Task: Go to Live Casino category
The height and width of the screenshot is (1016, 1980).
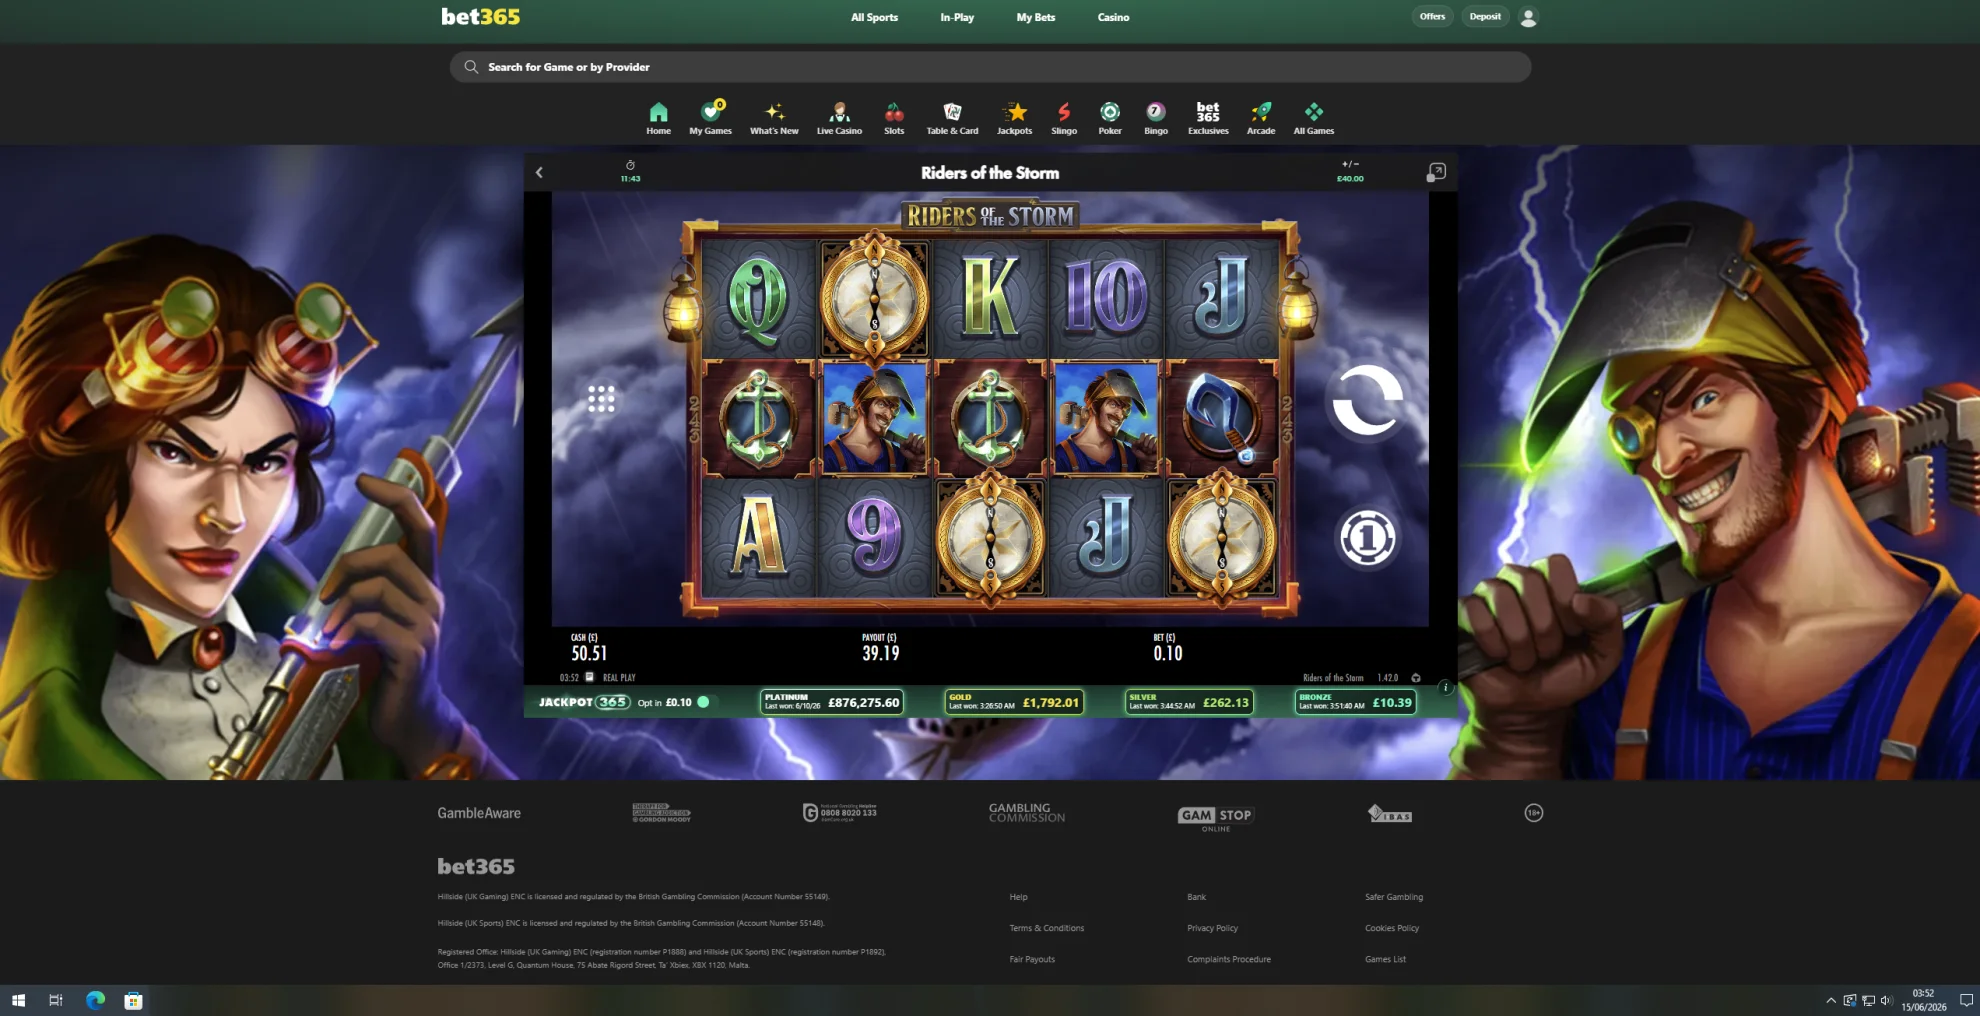Action: click(839, 118)
